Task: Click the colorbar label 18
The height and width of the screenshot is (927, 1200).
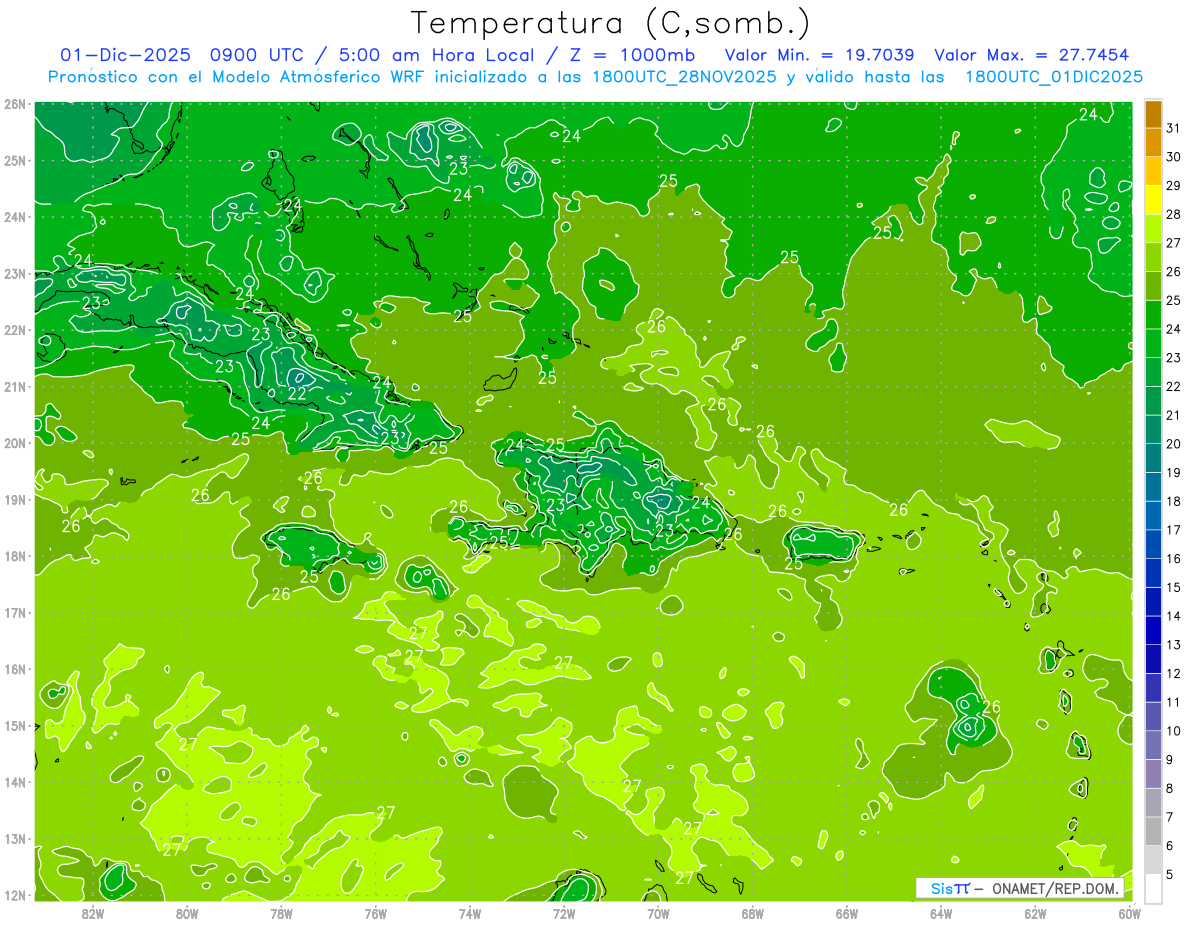Action: pyautogui.click(x=1174, y=501)
